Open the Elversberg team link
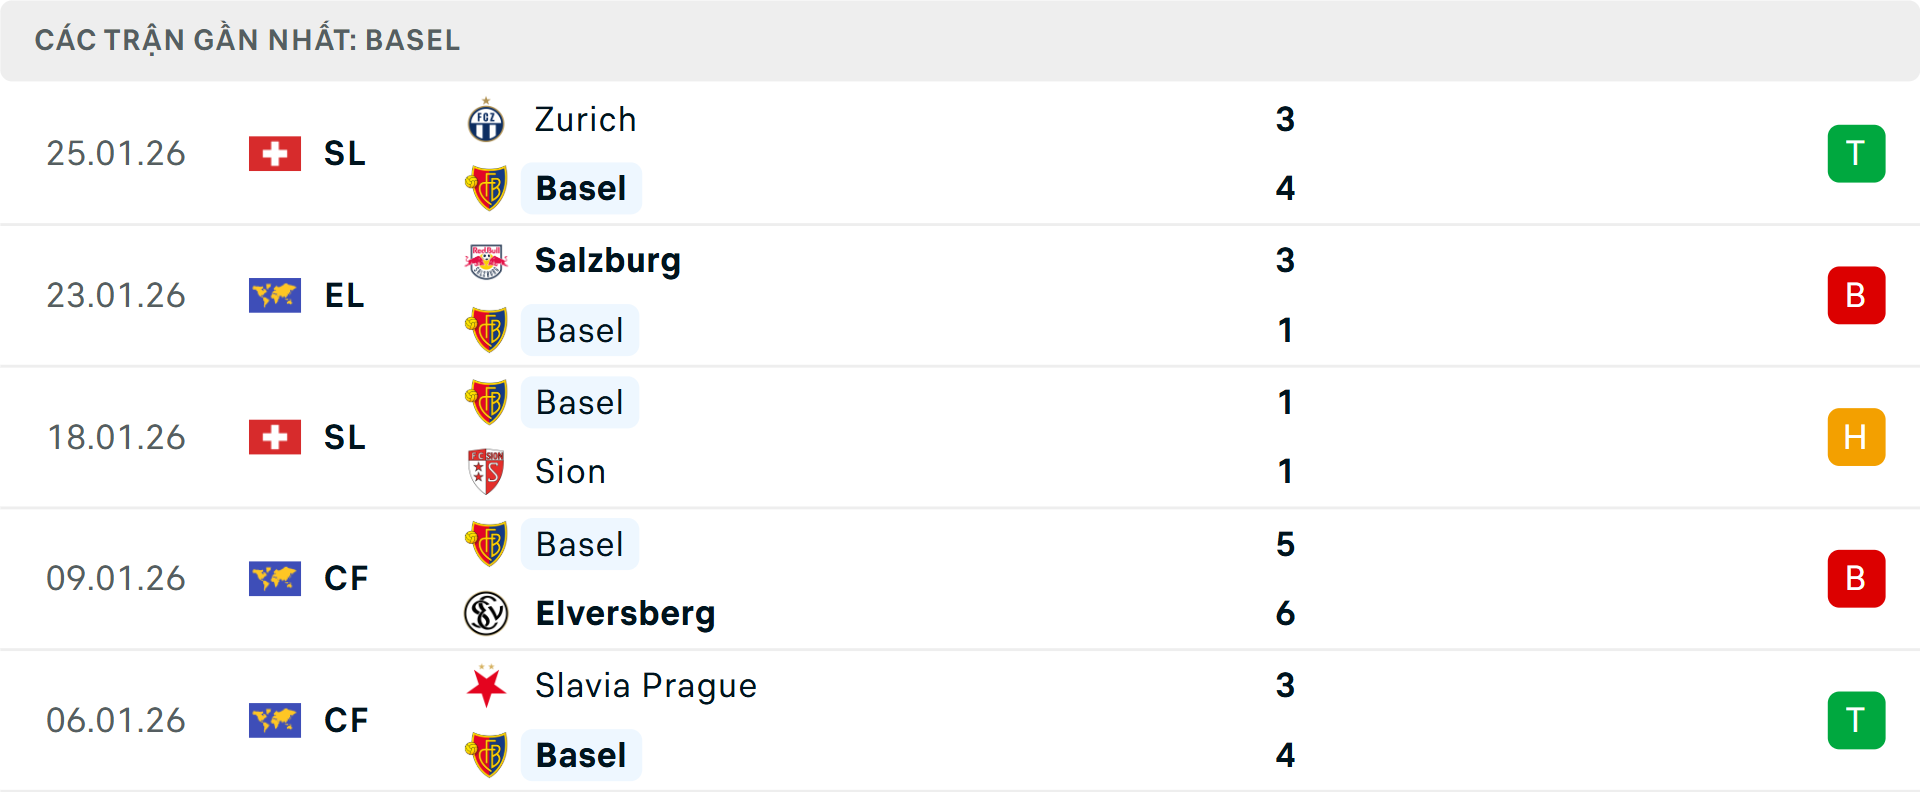Viewport: 1920px width, 792px height. 625,613
